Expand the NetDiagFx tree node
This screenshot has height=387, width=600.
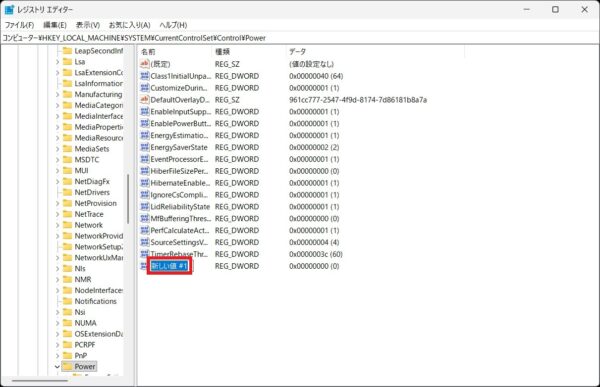tap(57, 181)
